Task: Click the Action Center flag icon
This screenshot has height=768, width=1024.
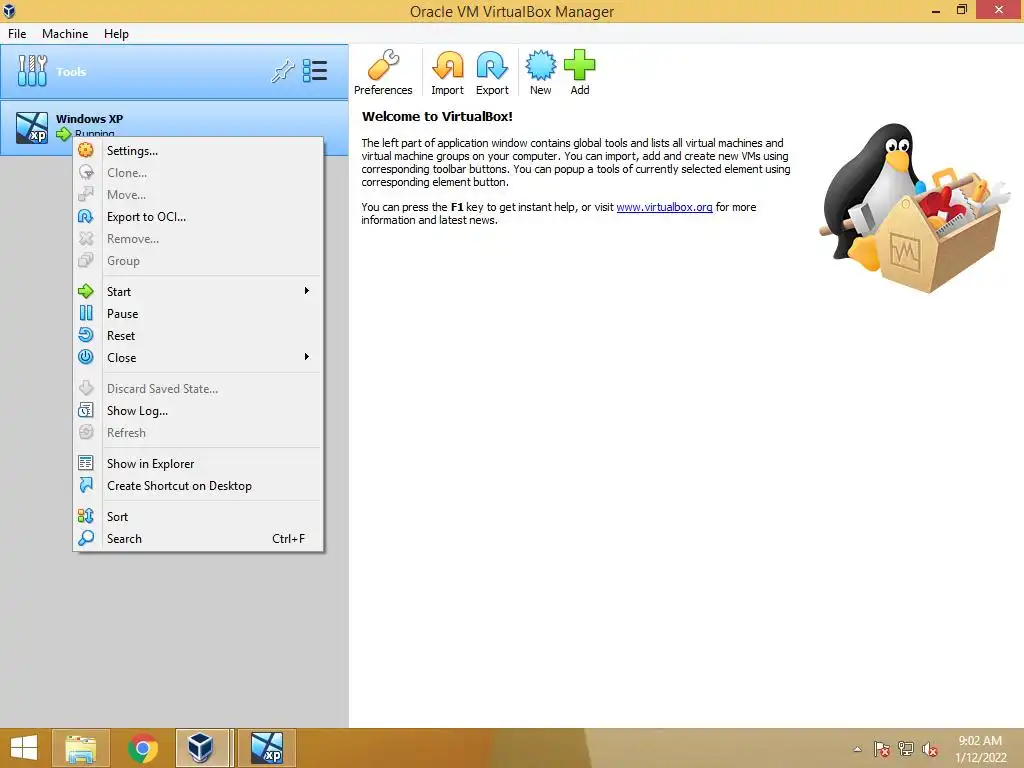Action: [x=882, y=749]
